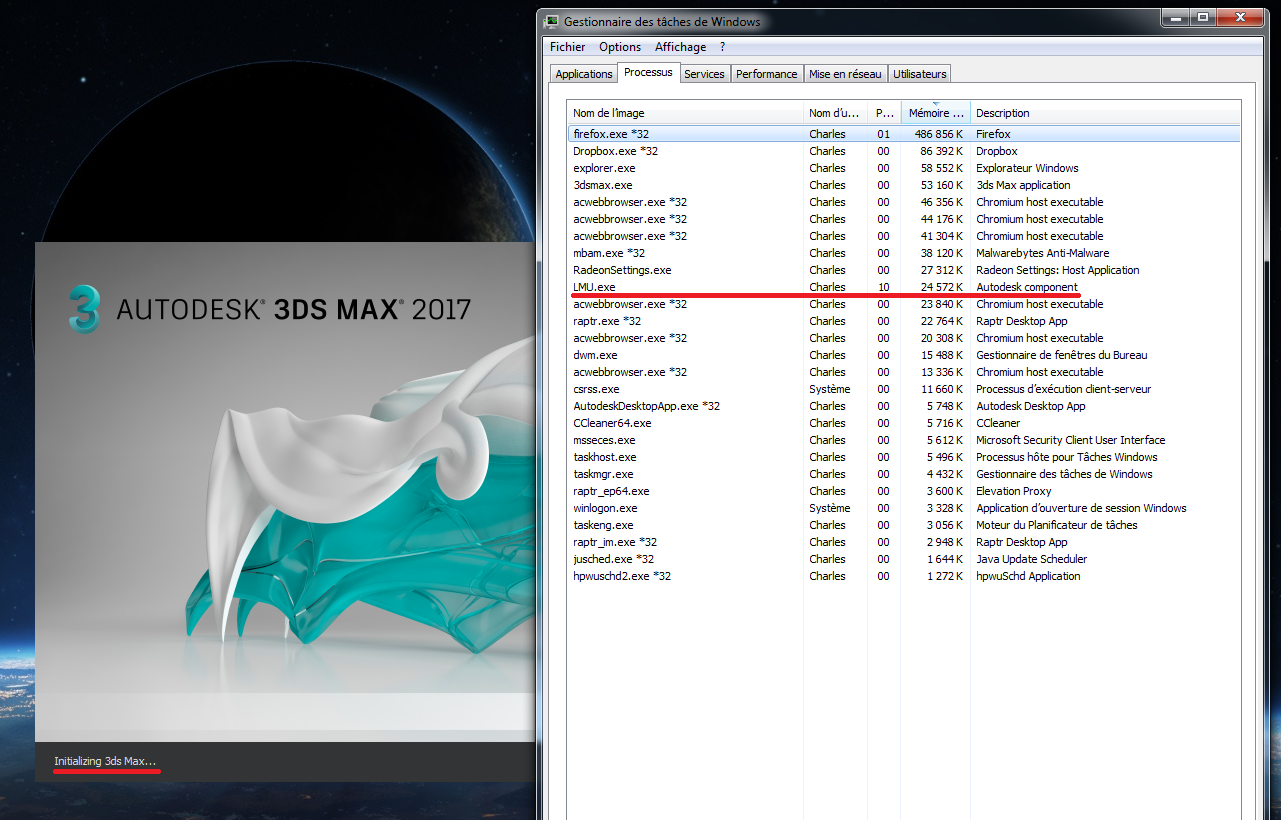
Task: Select the winlogon.exe process
Action: coord(904,508)
